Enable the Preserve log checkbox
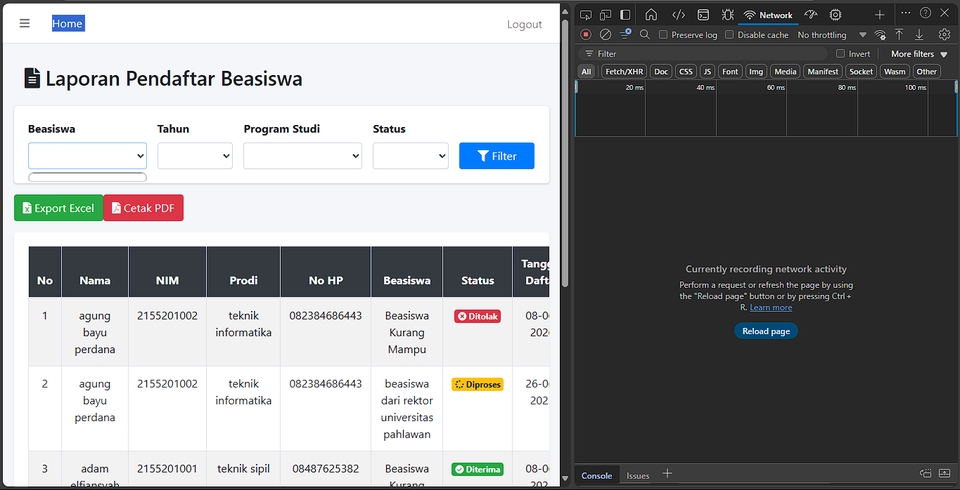960x490 pixels. 664,35
